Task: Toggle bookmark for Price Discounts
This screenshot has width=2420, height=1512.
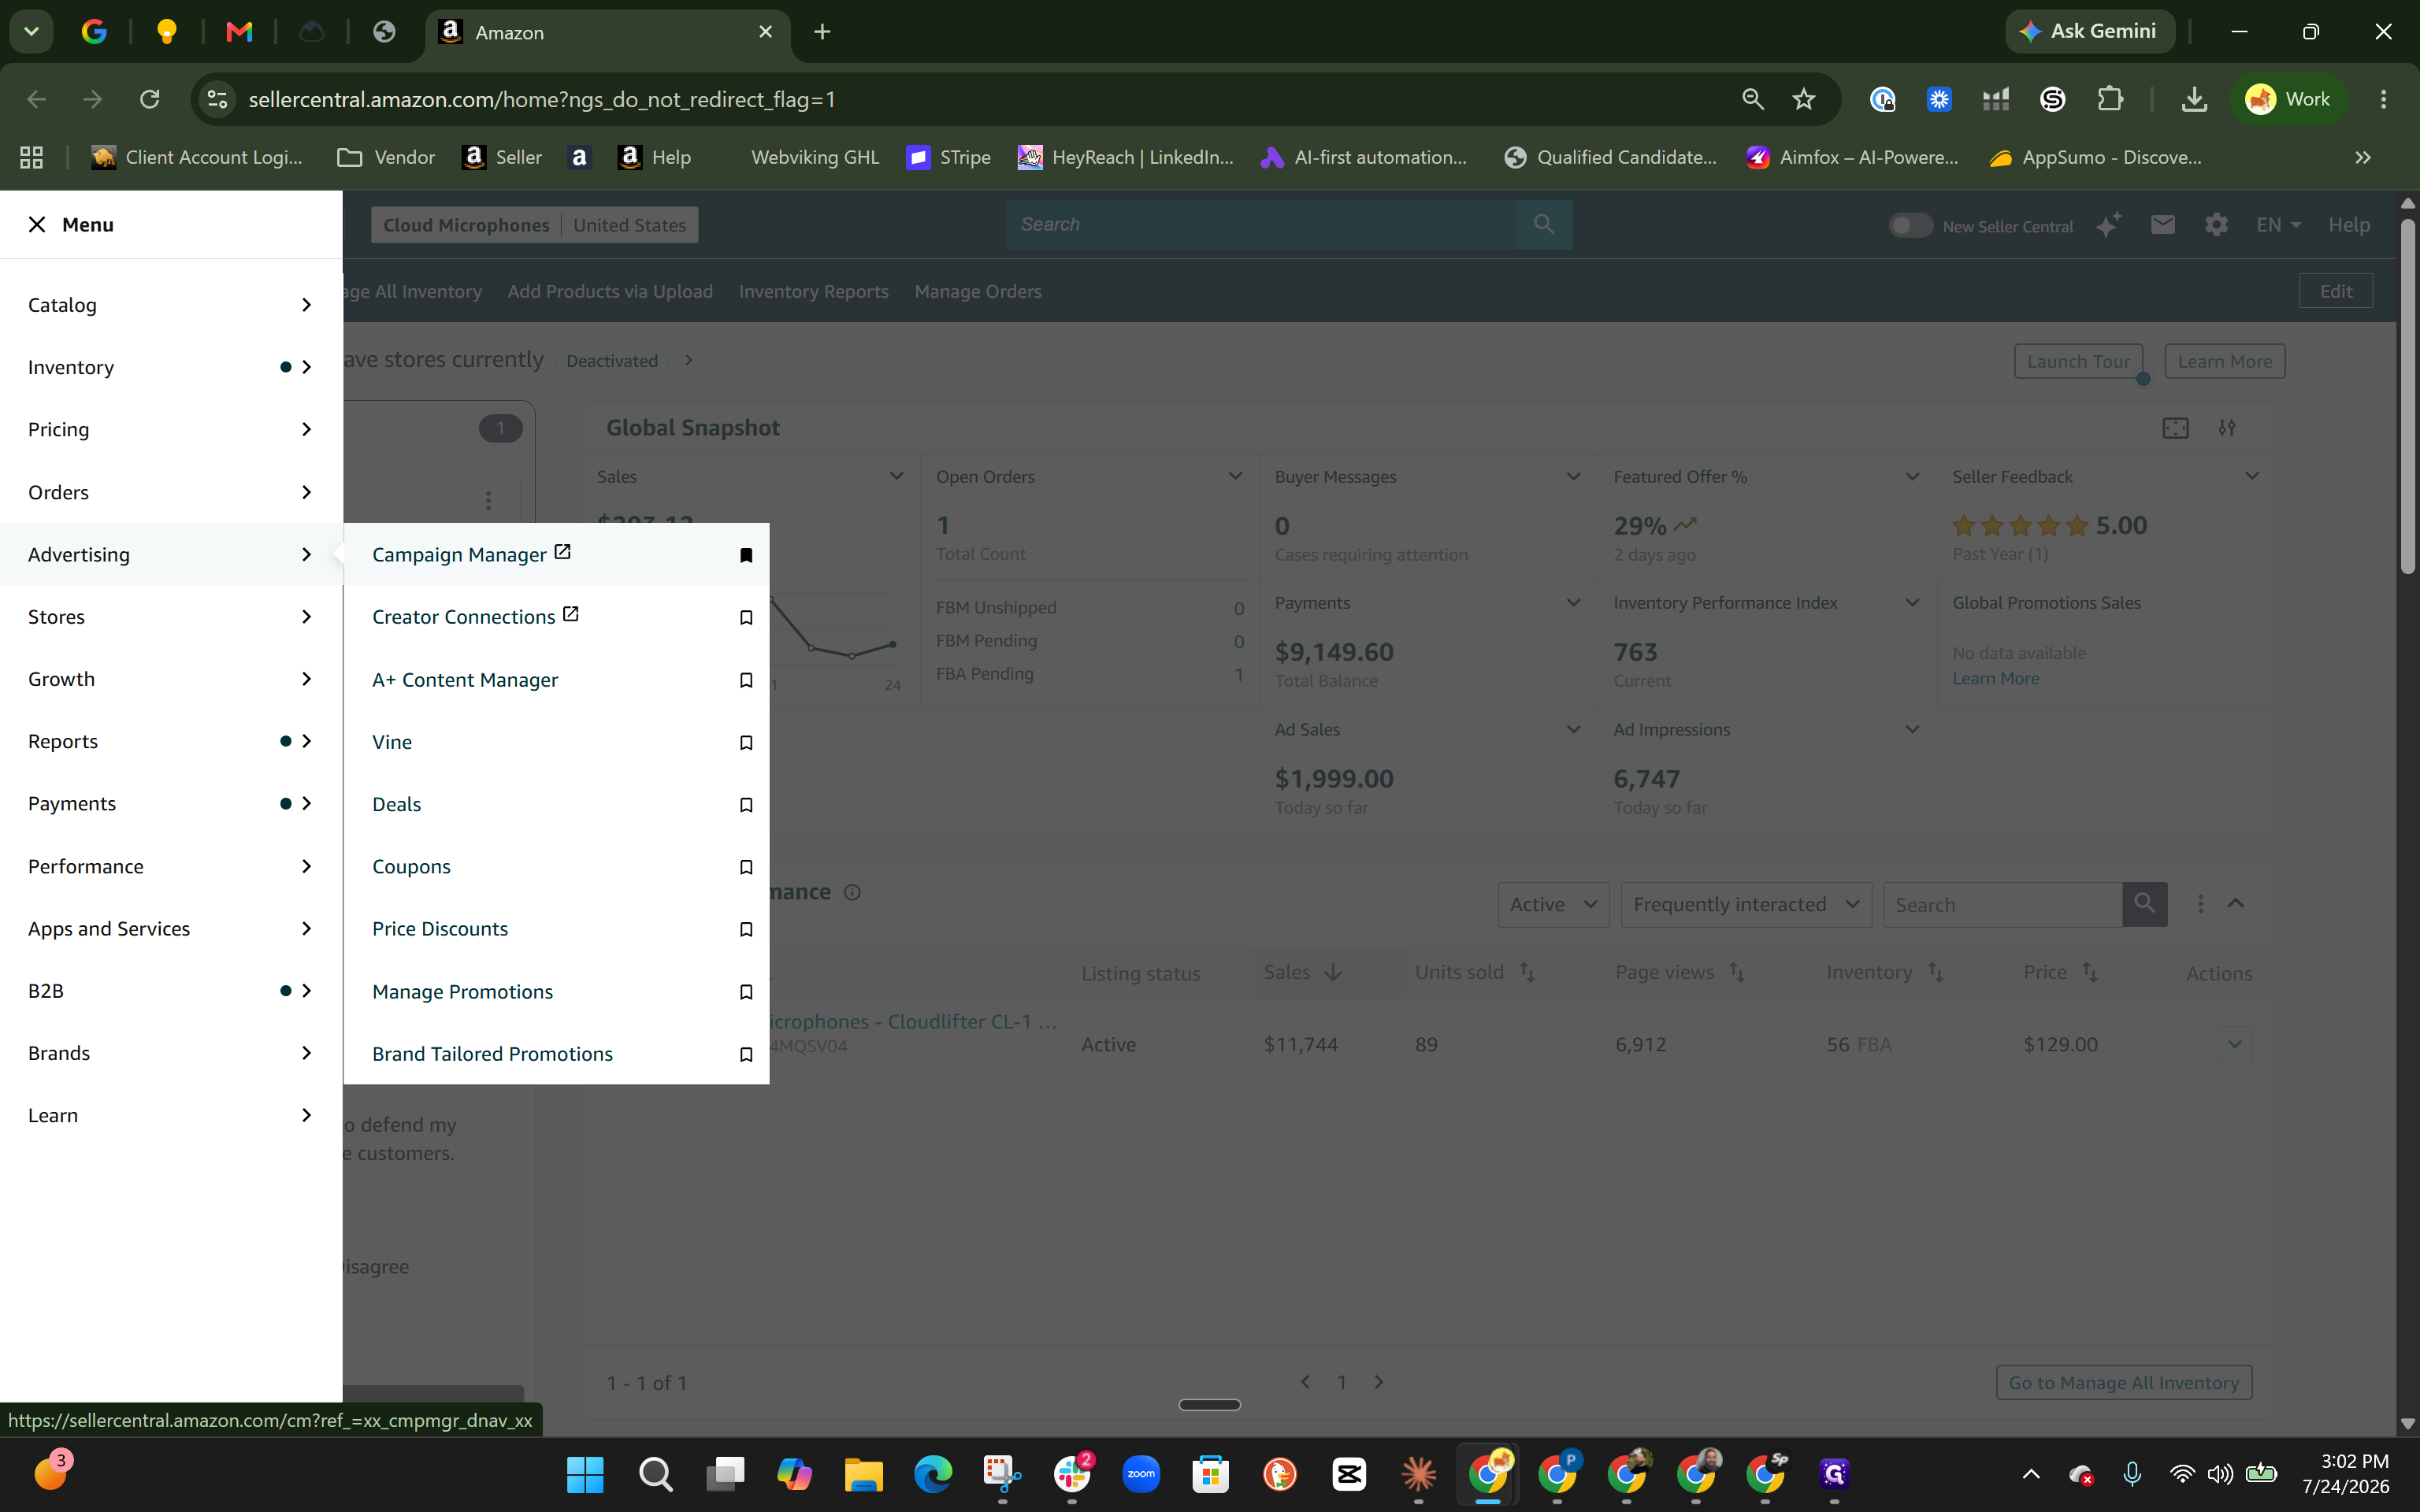Action: point(746,929)
